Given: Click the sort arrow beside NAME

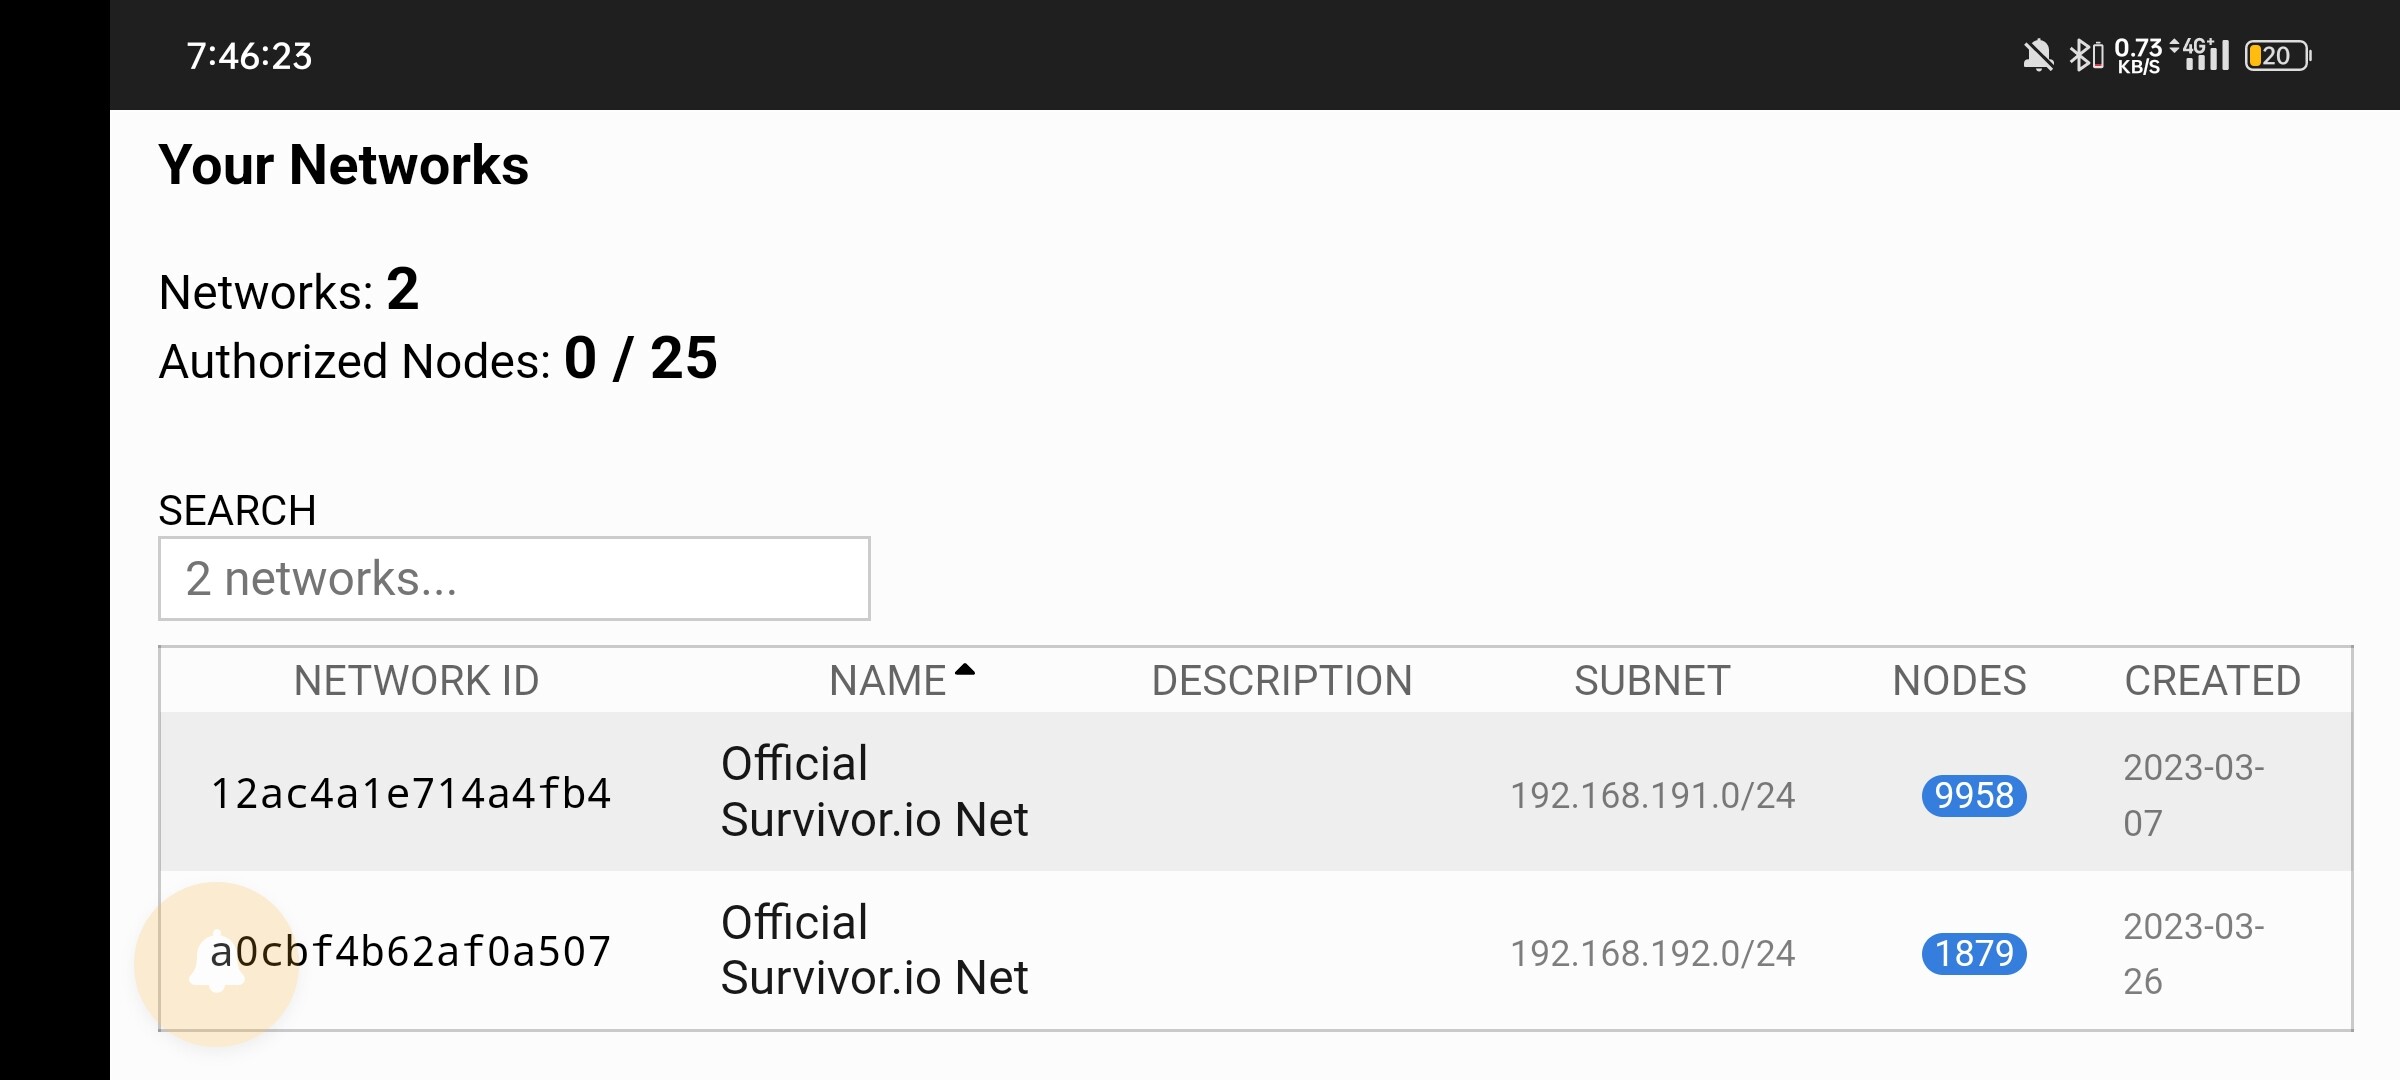Looking at the screenshot, I should pyautogui.click(x=964, y=671).
